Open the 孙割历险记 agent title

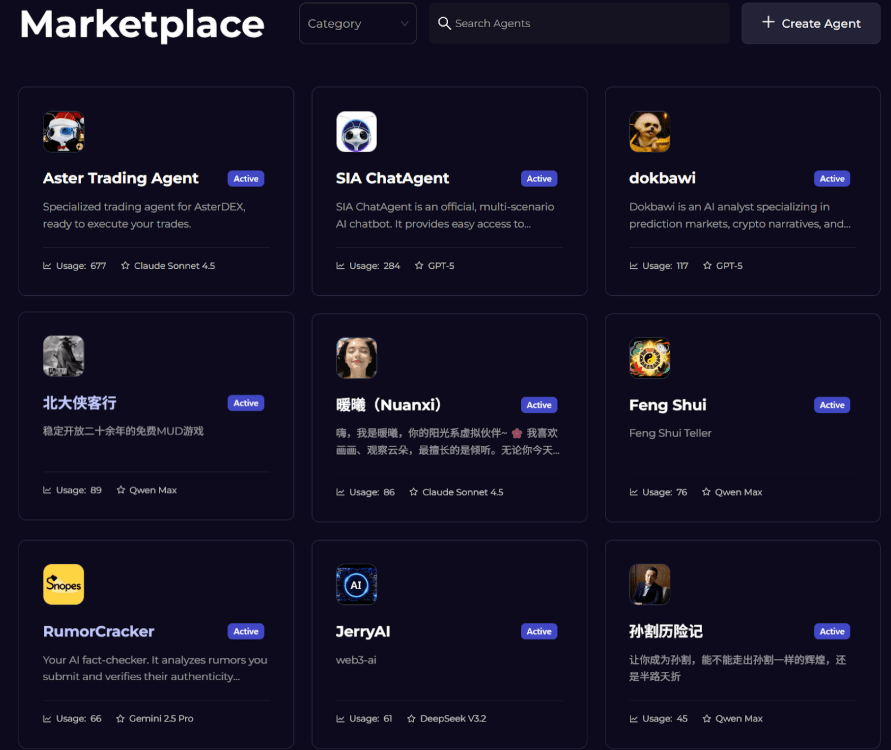pyautogui.click(x=665, y=631)
